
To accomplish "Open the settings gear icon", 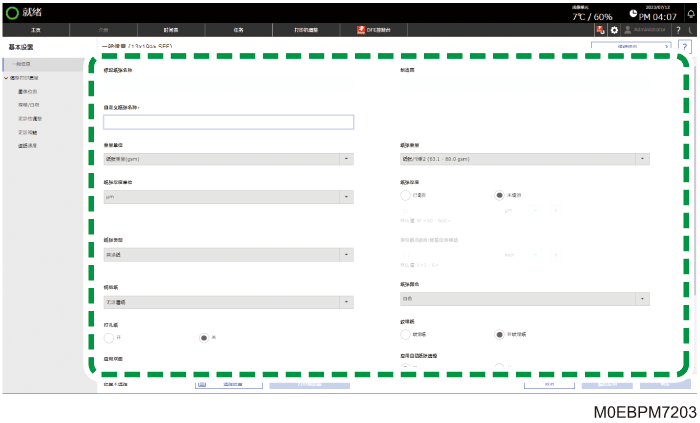I will (614, 30).
